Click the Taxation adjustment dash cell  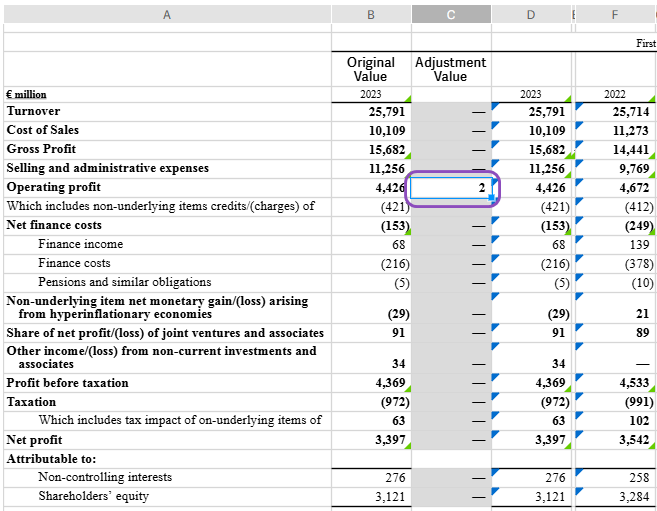pyautogui.click(x=451, y=402)
